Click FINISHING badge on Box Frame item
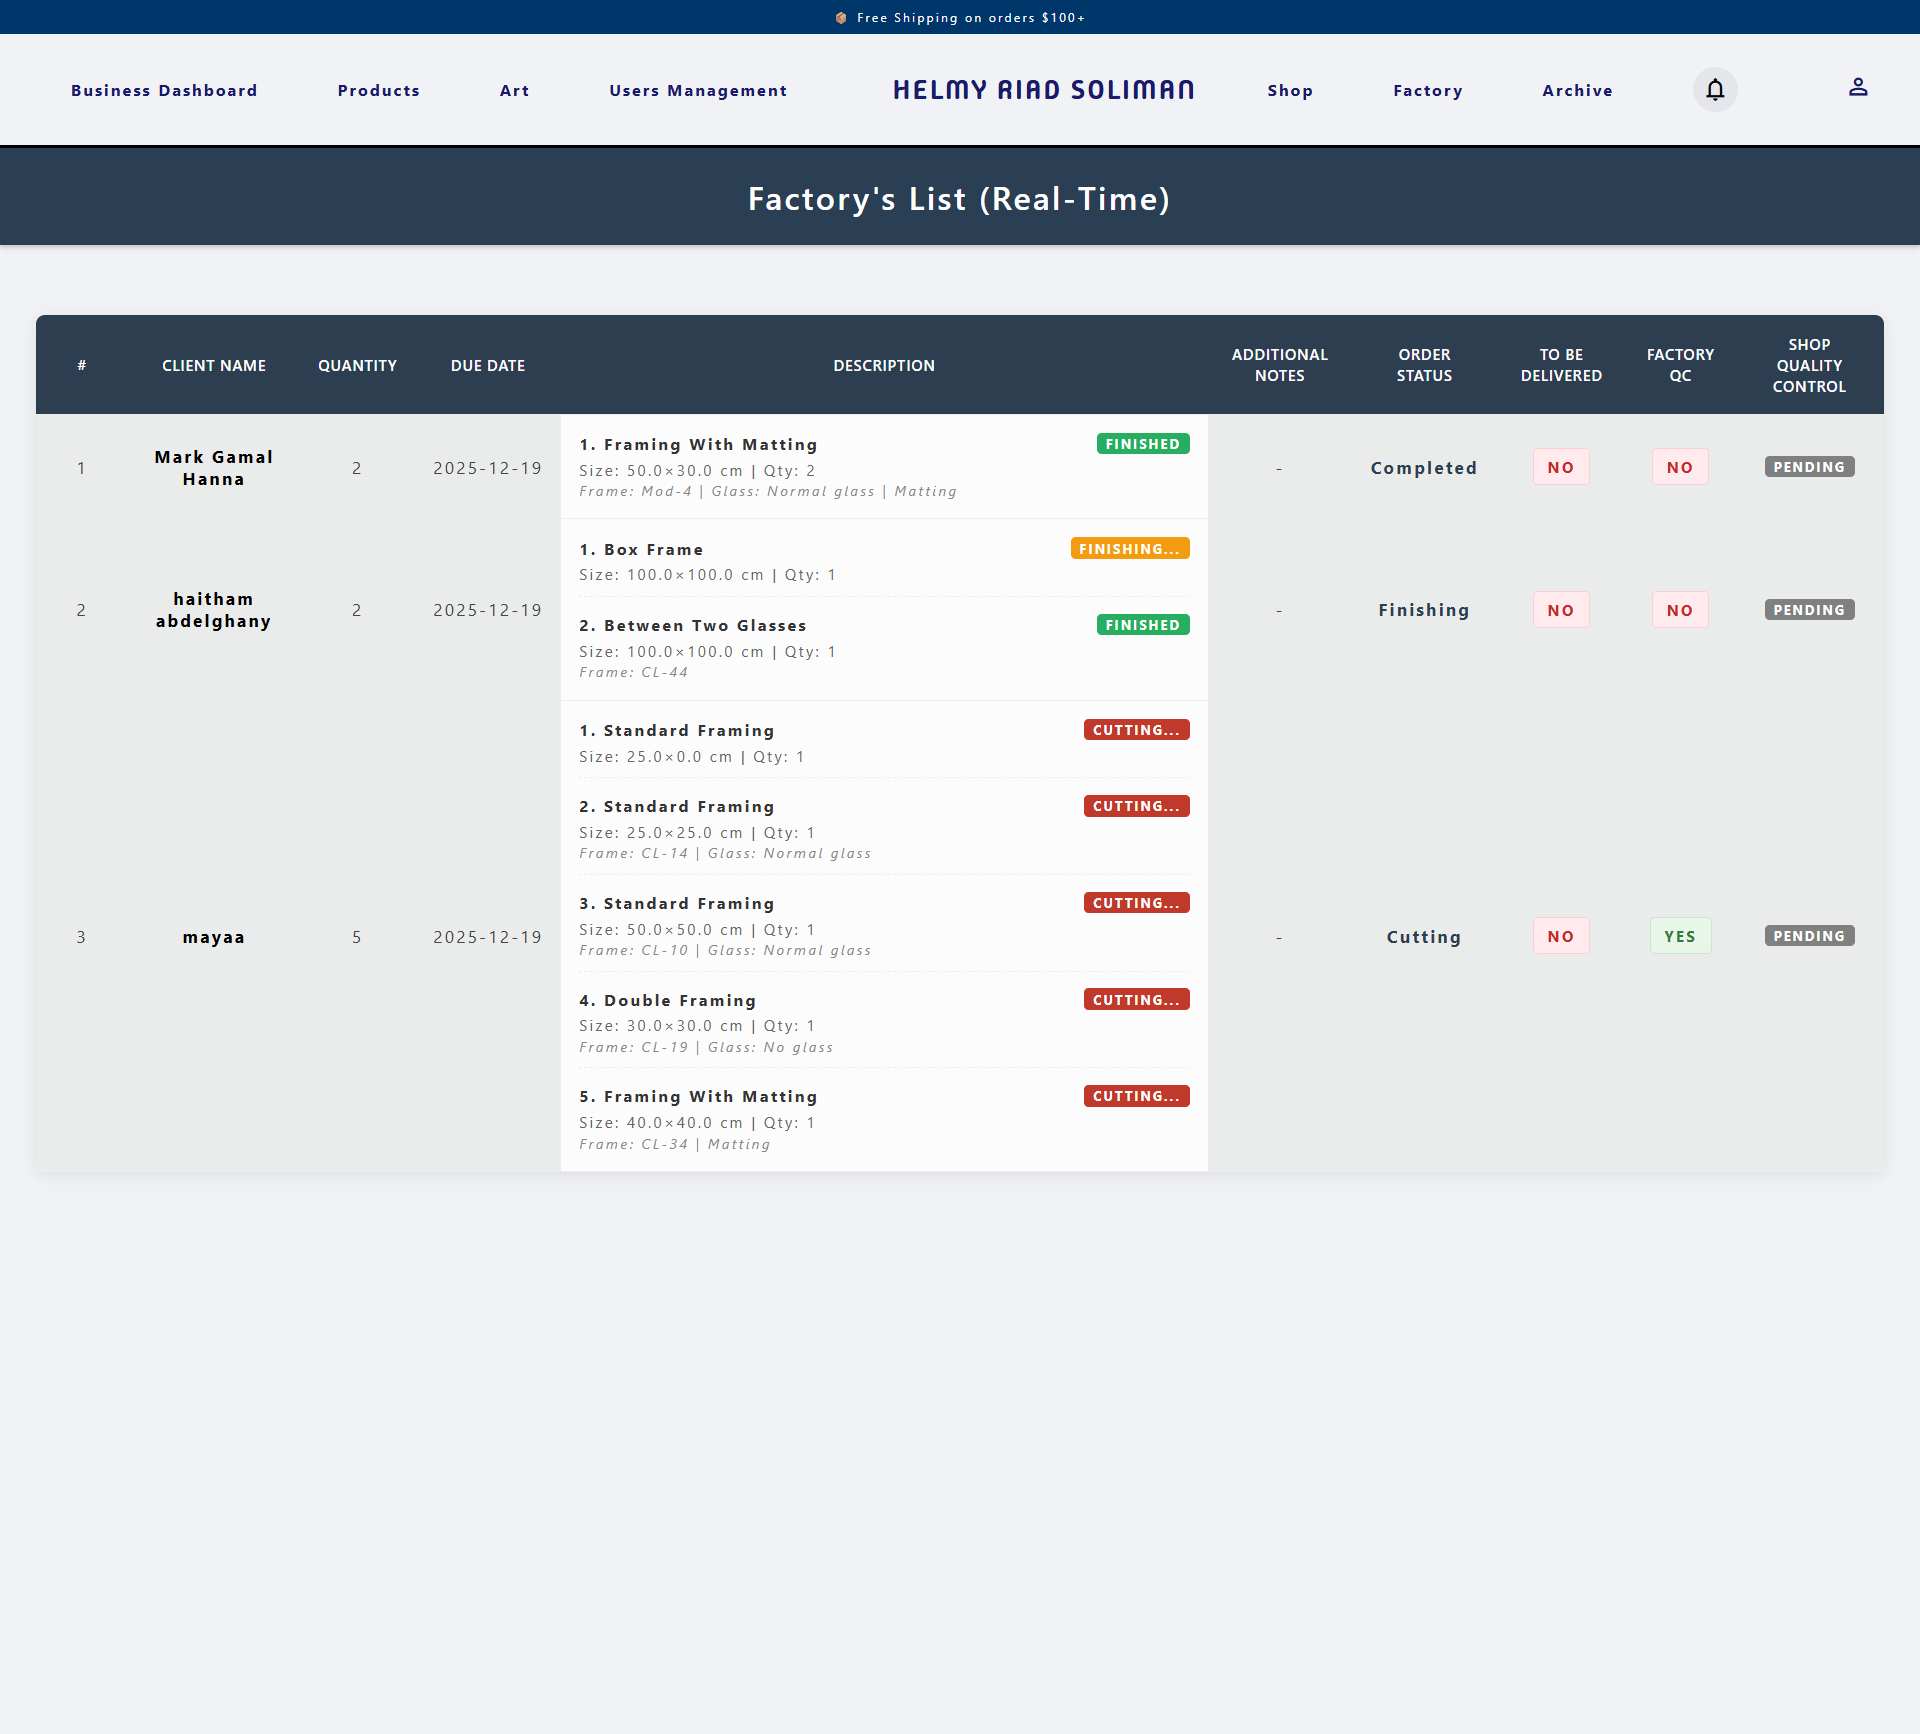The height and width of the screenshot is (1734, 1920). 1129,549
